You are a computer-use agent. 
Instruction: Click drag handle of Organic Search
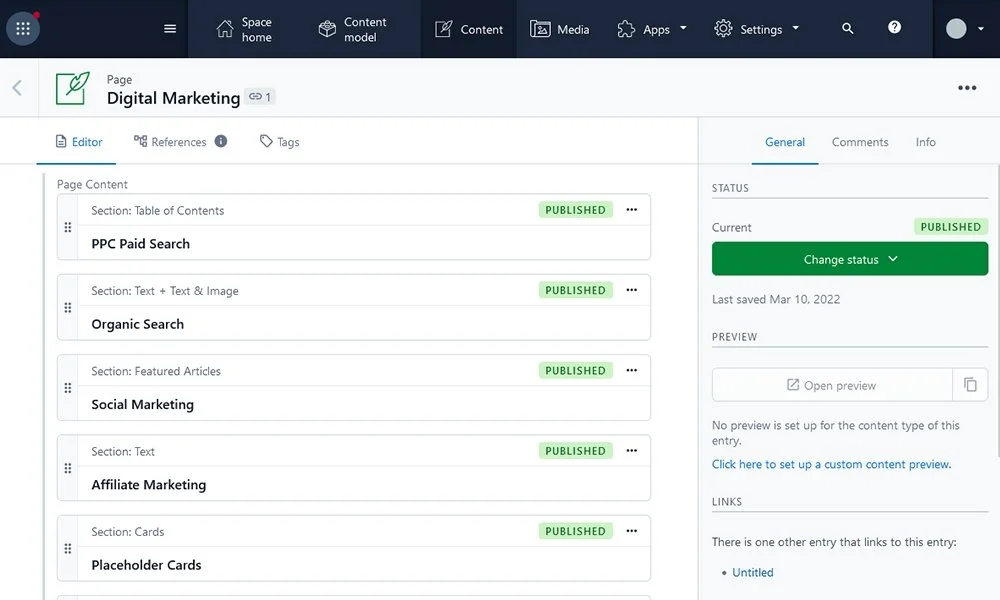coord(68,308)
